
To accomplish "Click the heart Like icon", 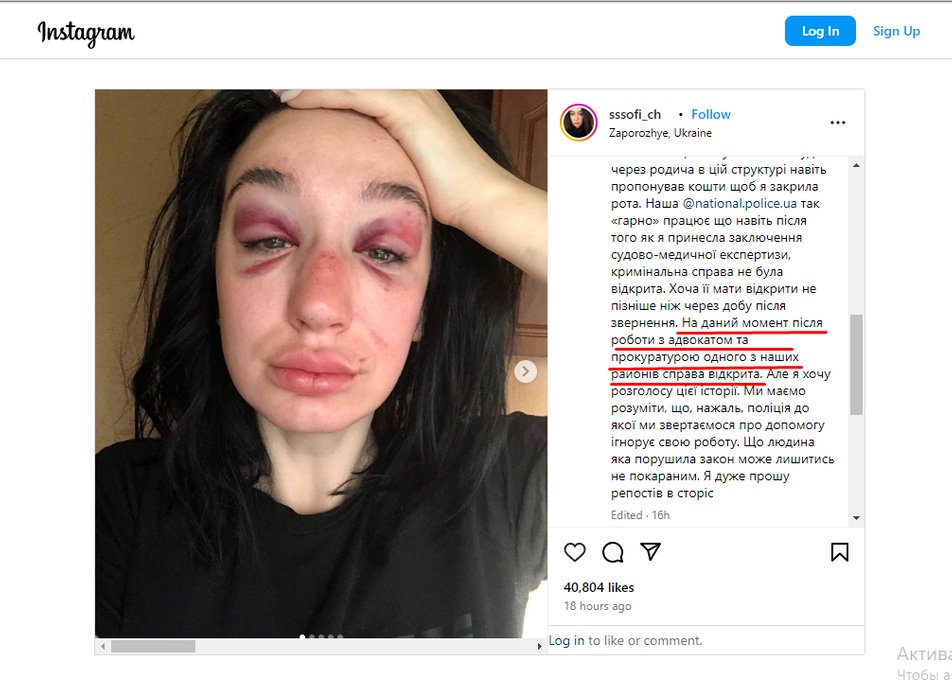I will coord(574,552).
